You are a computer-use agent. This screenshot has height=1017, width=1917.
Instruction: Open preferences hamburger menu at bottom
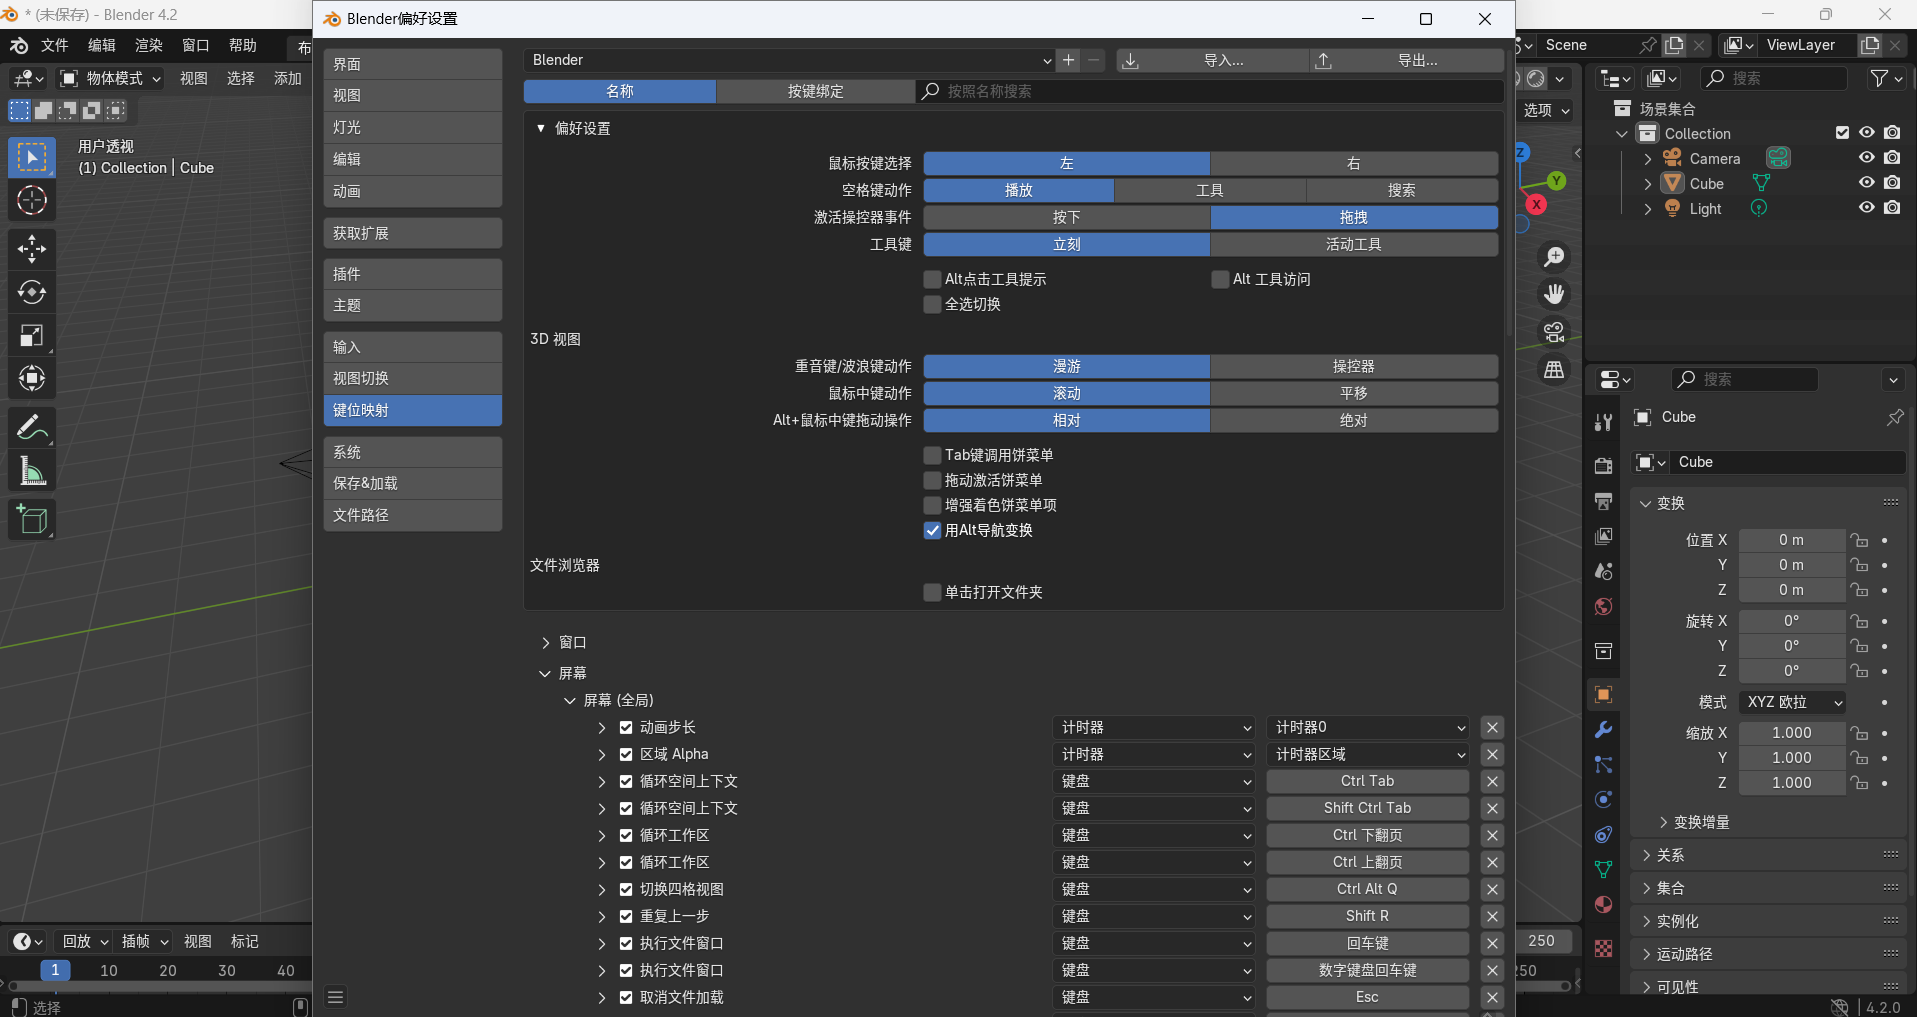tap(336, 997)
